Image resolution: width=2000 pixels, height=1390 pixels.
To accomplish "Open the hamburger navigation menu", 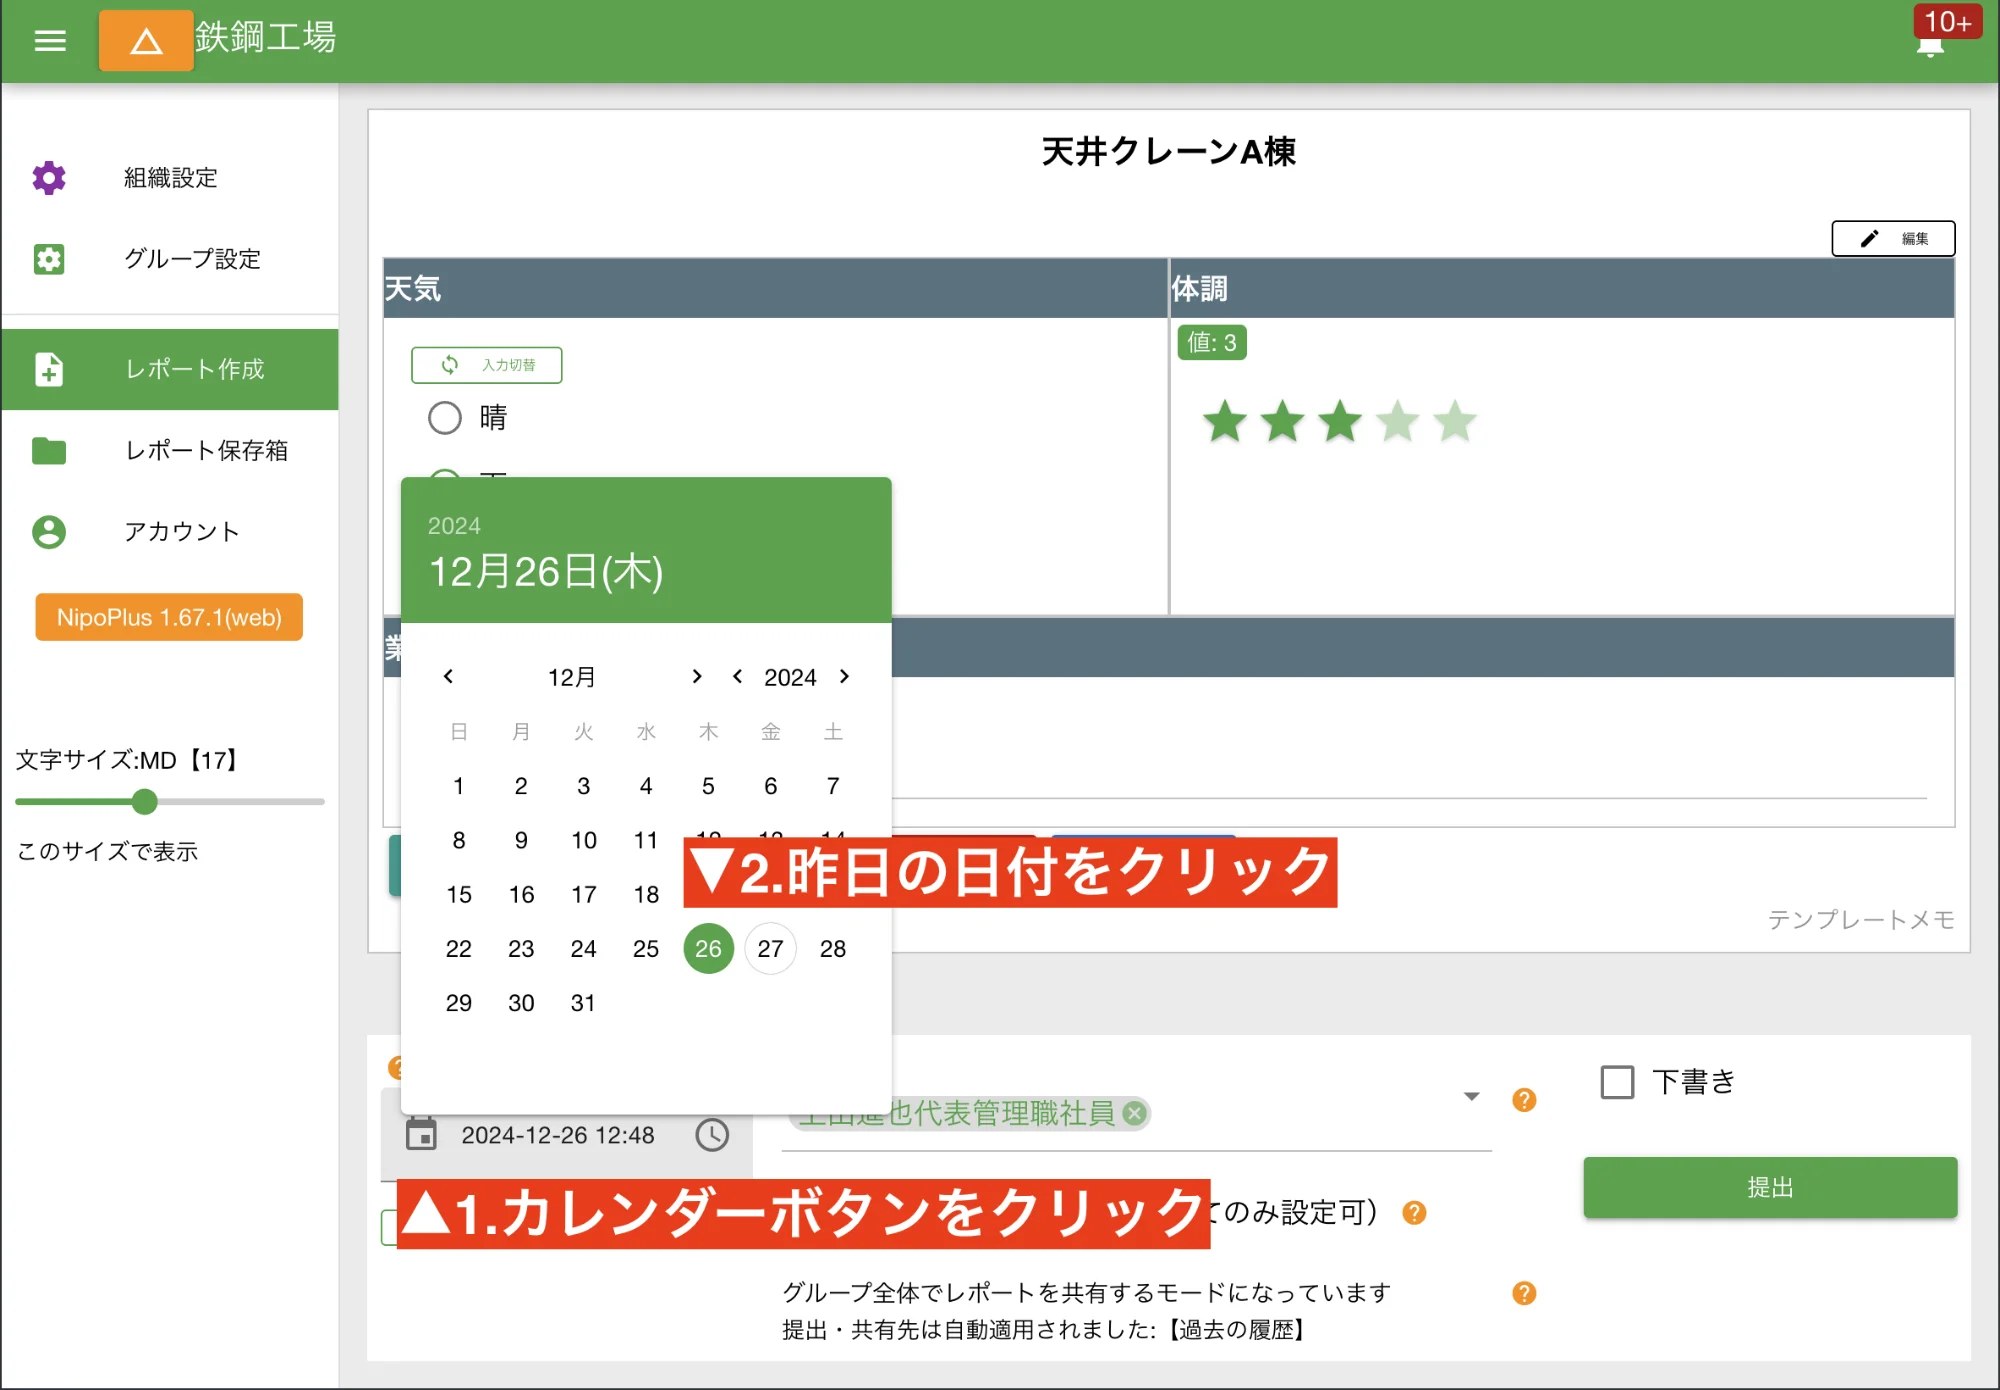I will coord(49,40).
